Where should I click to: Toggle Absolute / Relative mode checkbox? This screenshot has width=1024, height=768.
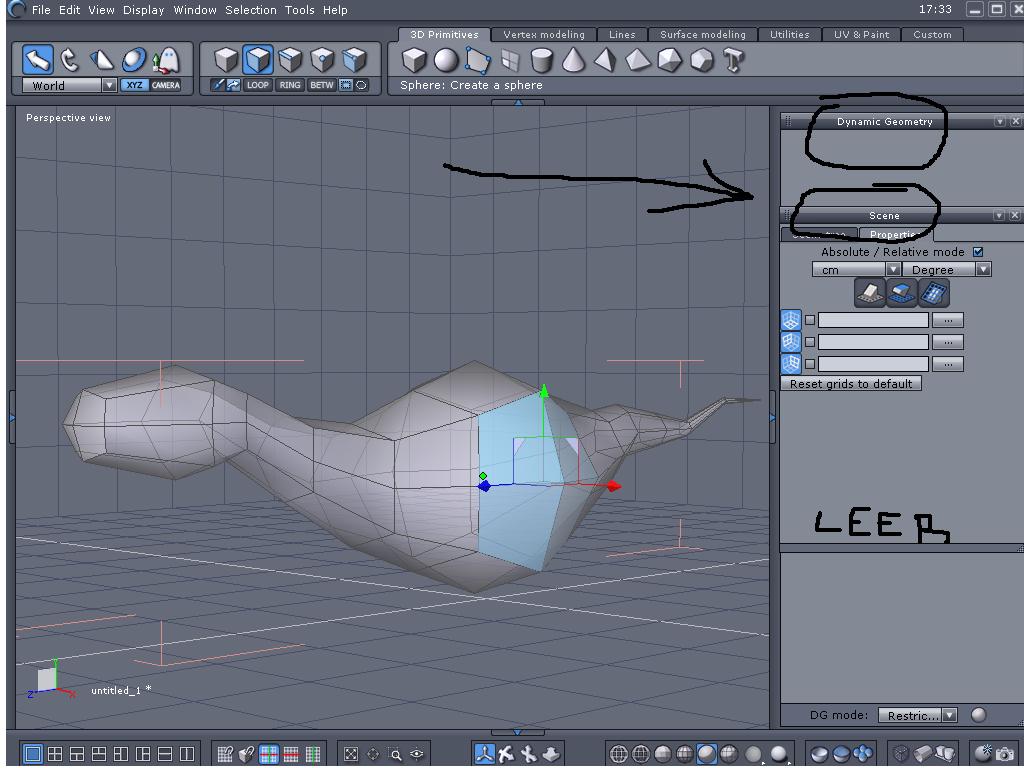pyautogui.click(x=978, y=252)
